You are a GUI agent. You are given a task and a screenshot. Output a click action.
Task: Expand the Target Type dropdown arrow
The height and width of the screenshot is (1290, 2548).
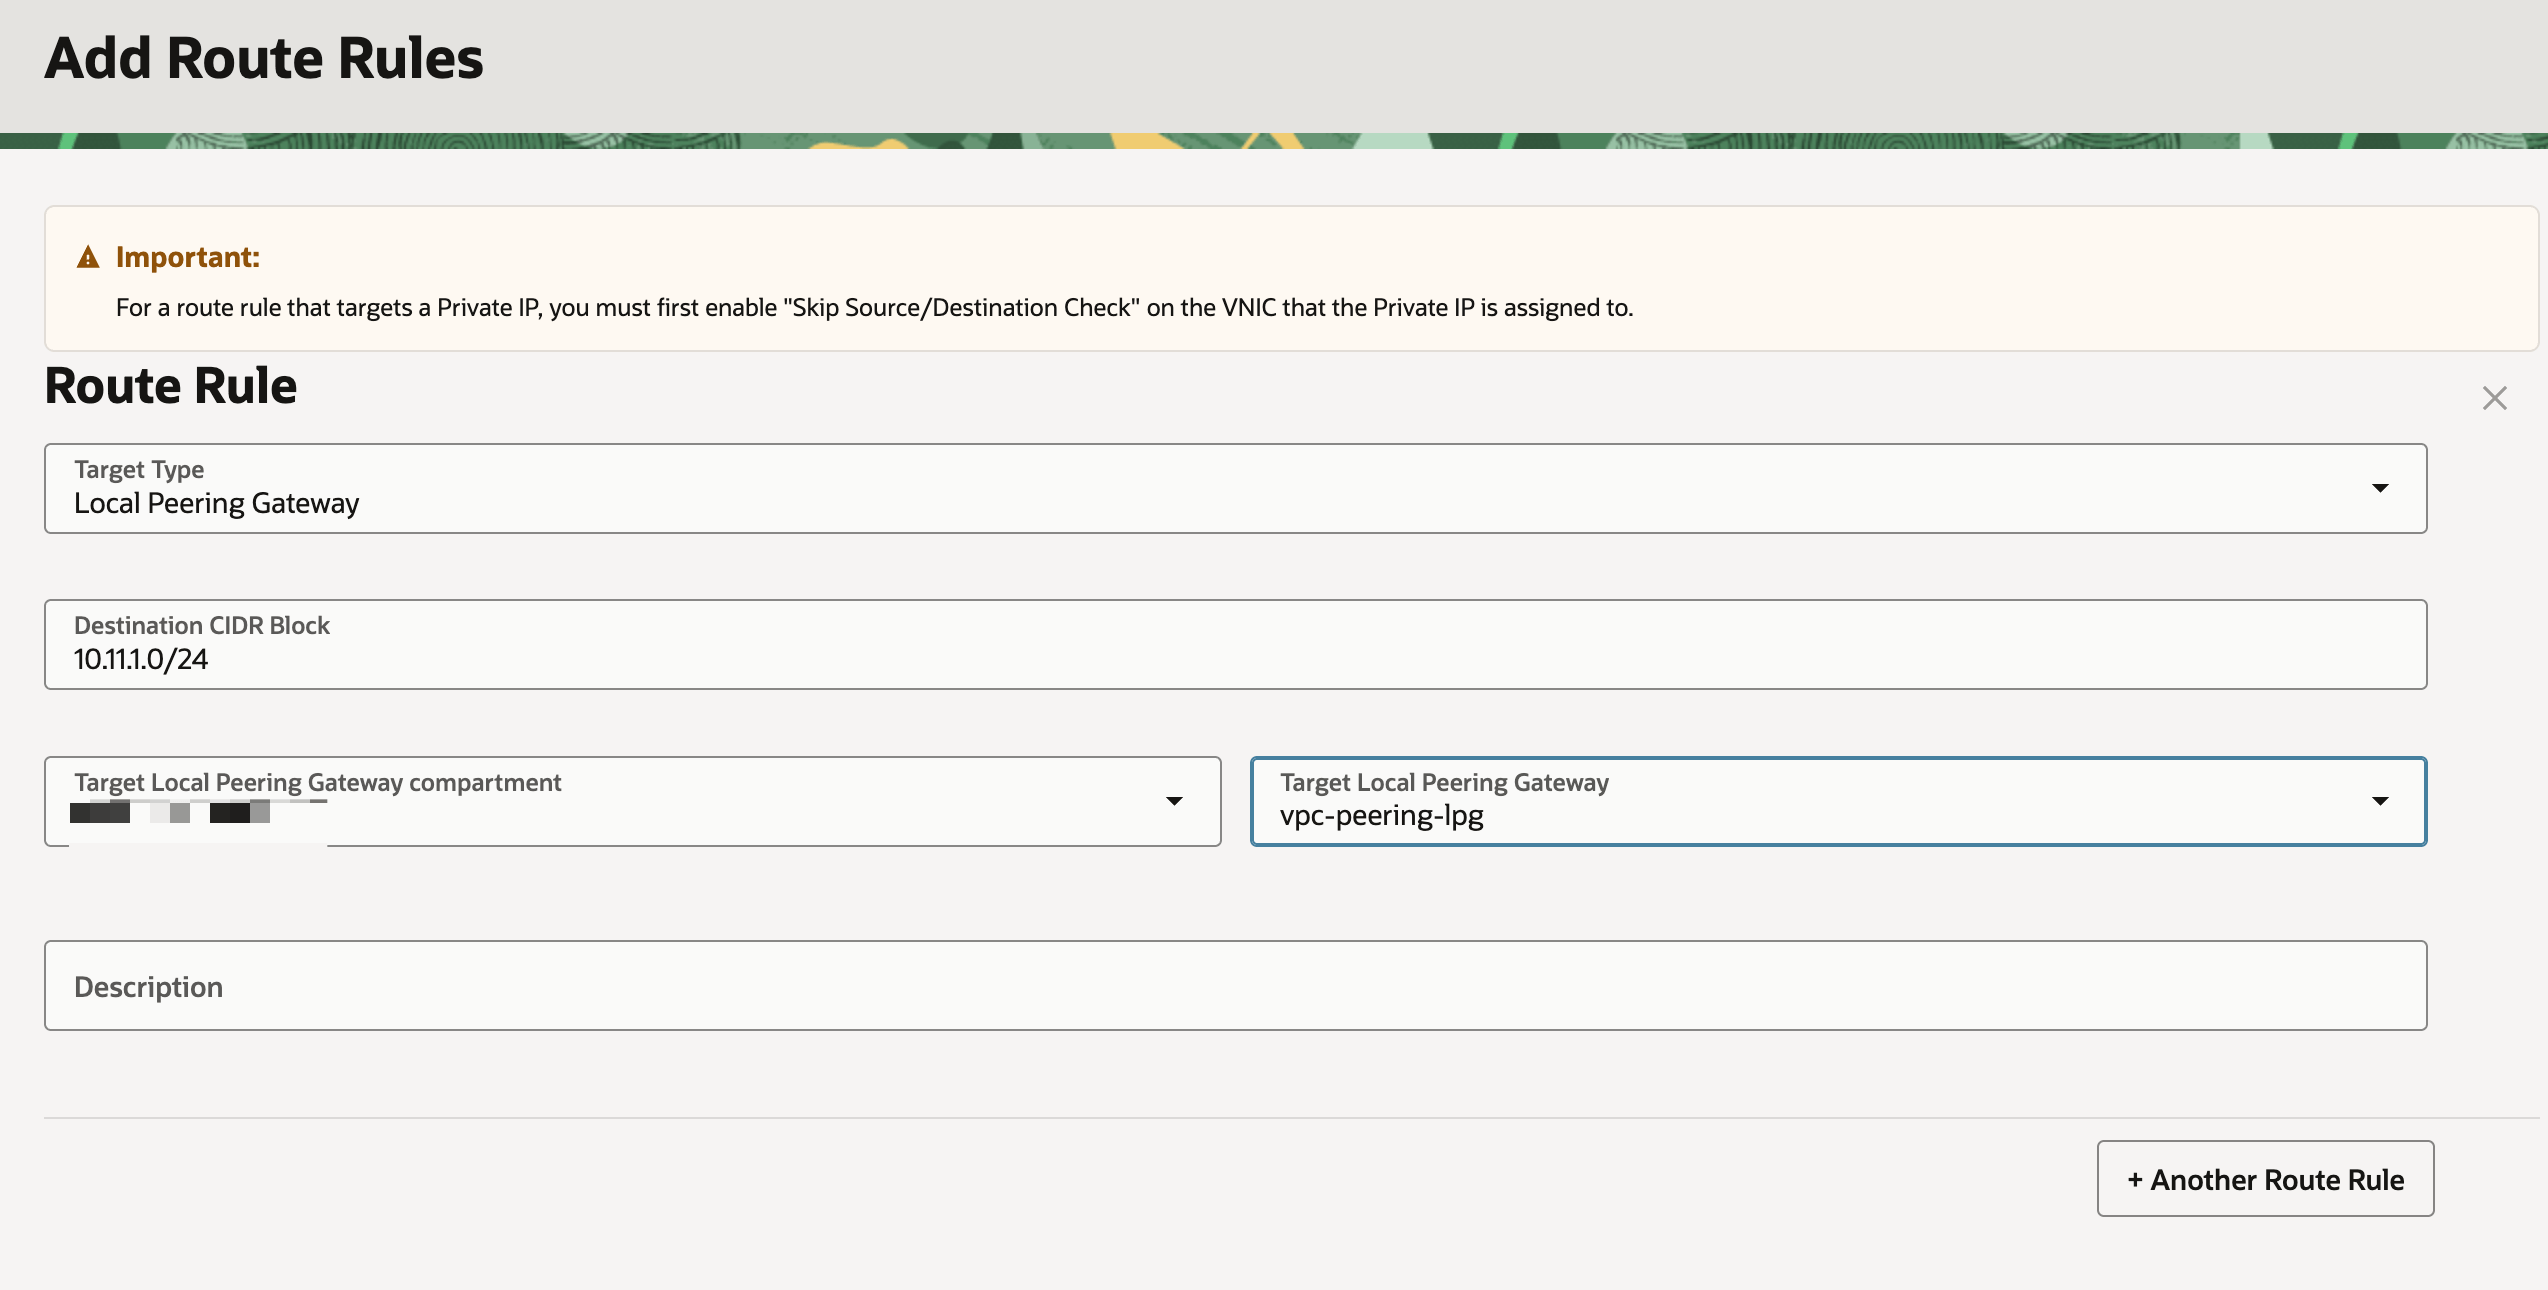tap(2380, 488)
